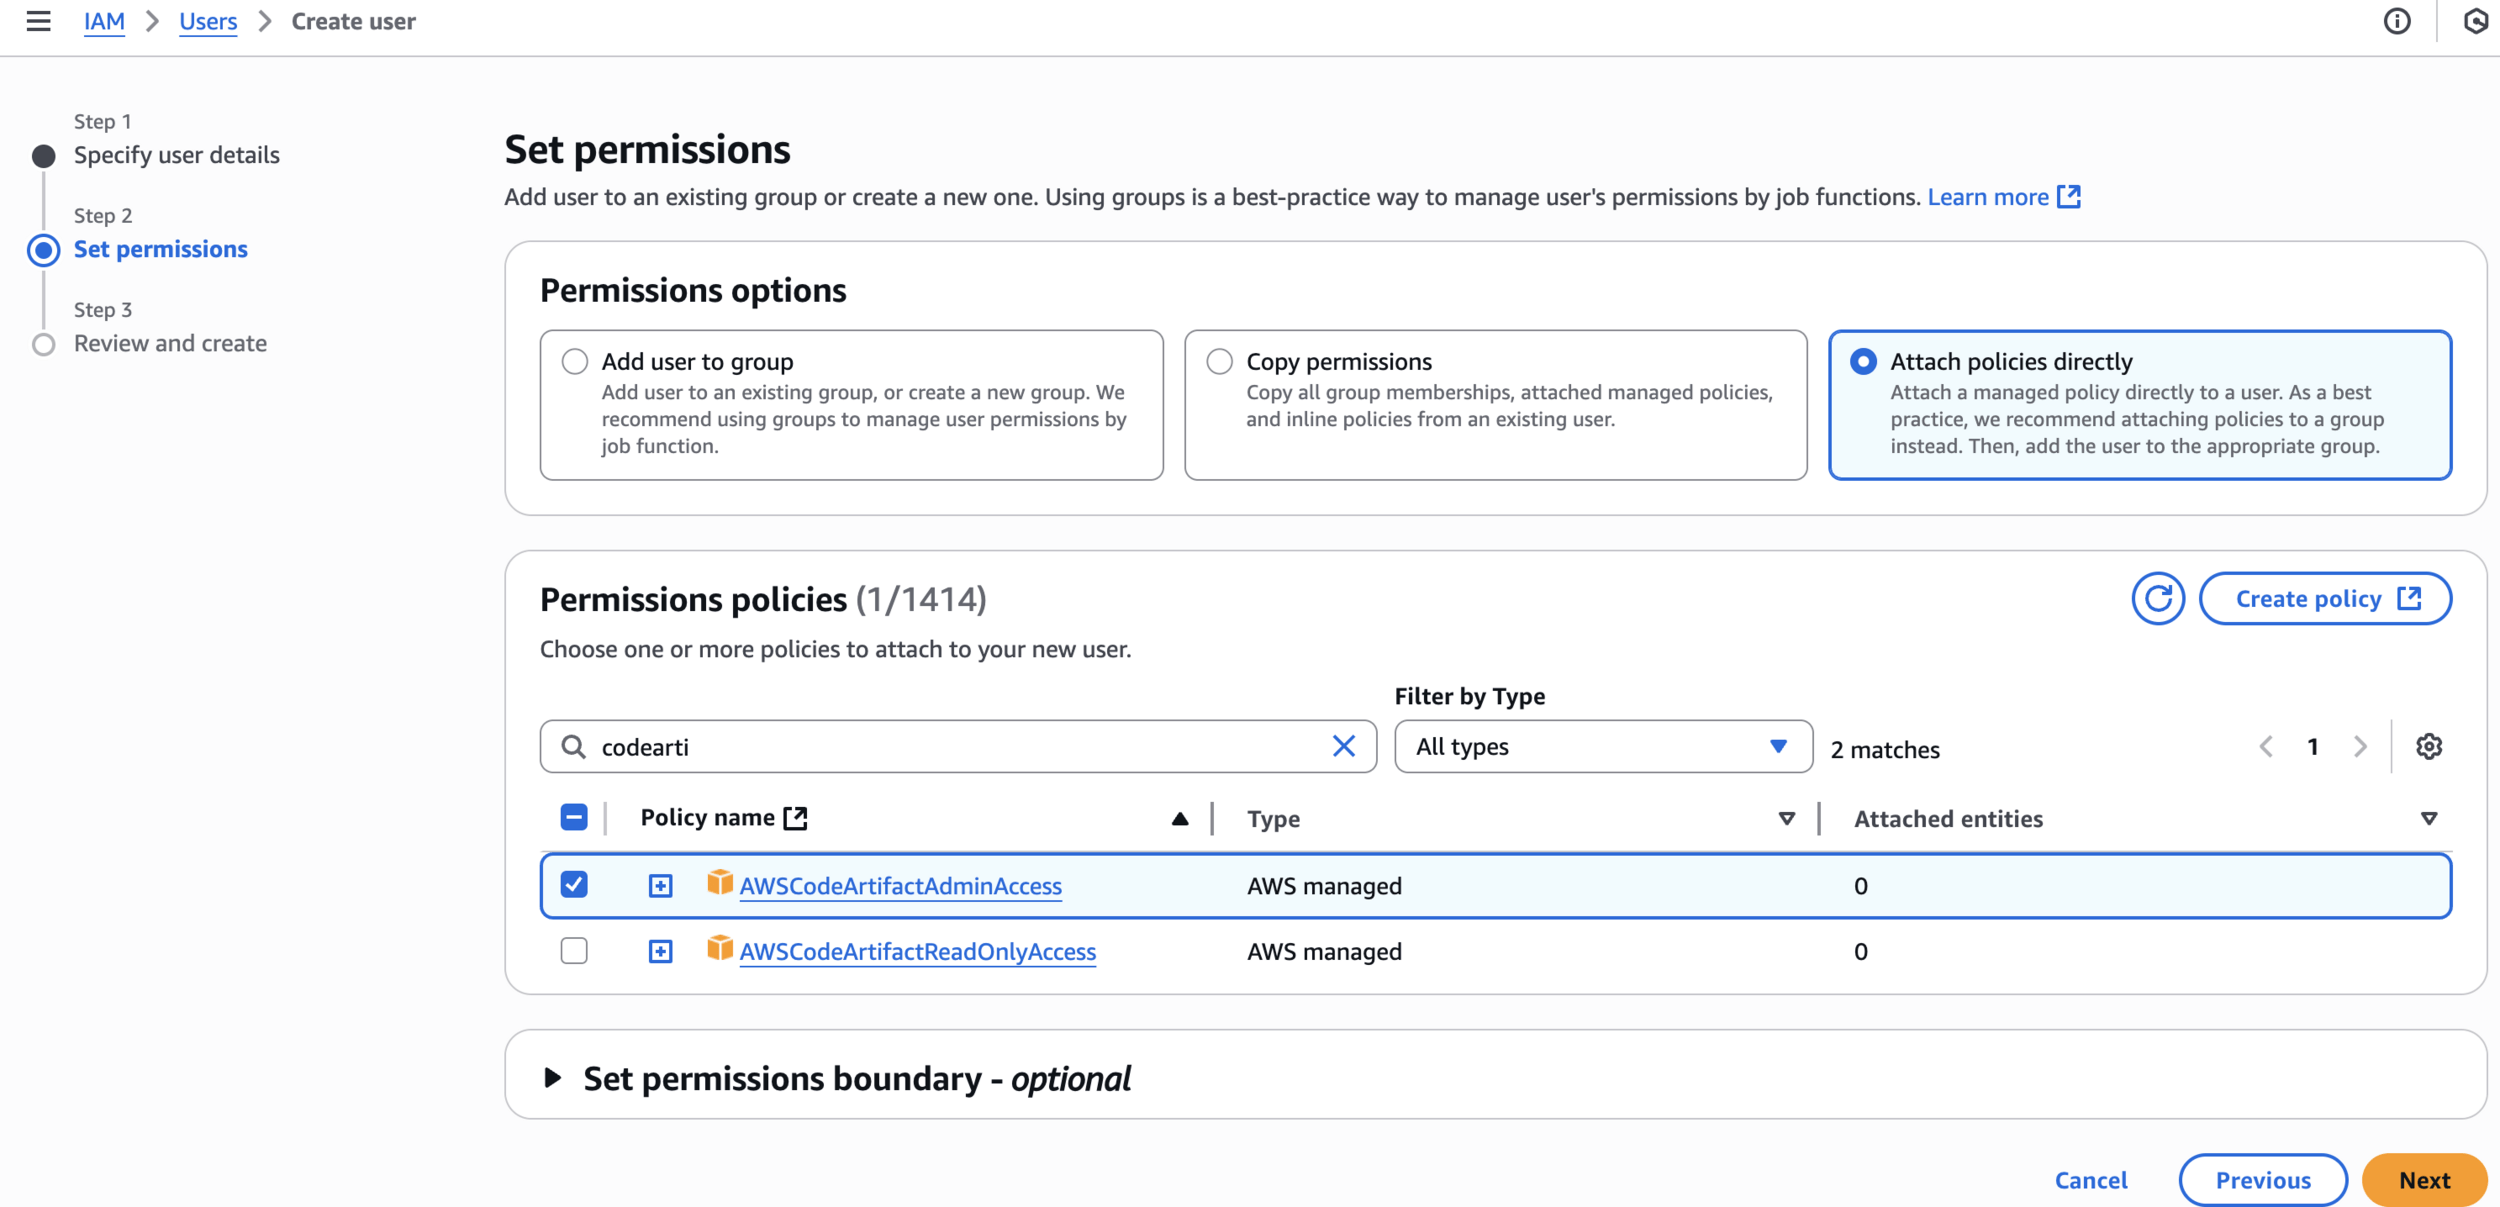Viewport: 2500px width, 1207px height.
Task: Check the AWSCodeArtifactReadOnlyAccess checkbox
Action: tap(574, 951)
